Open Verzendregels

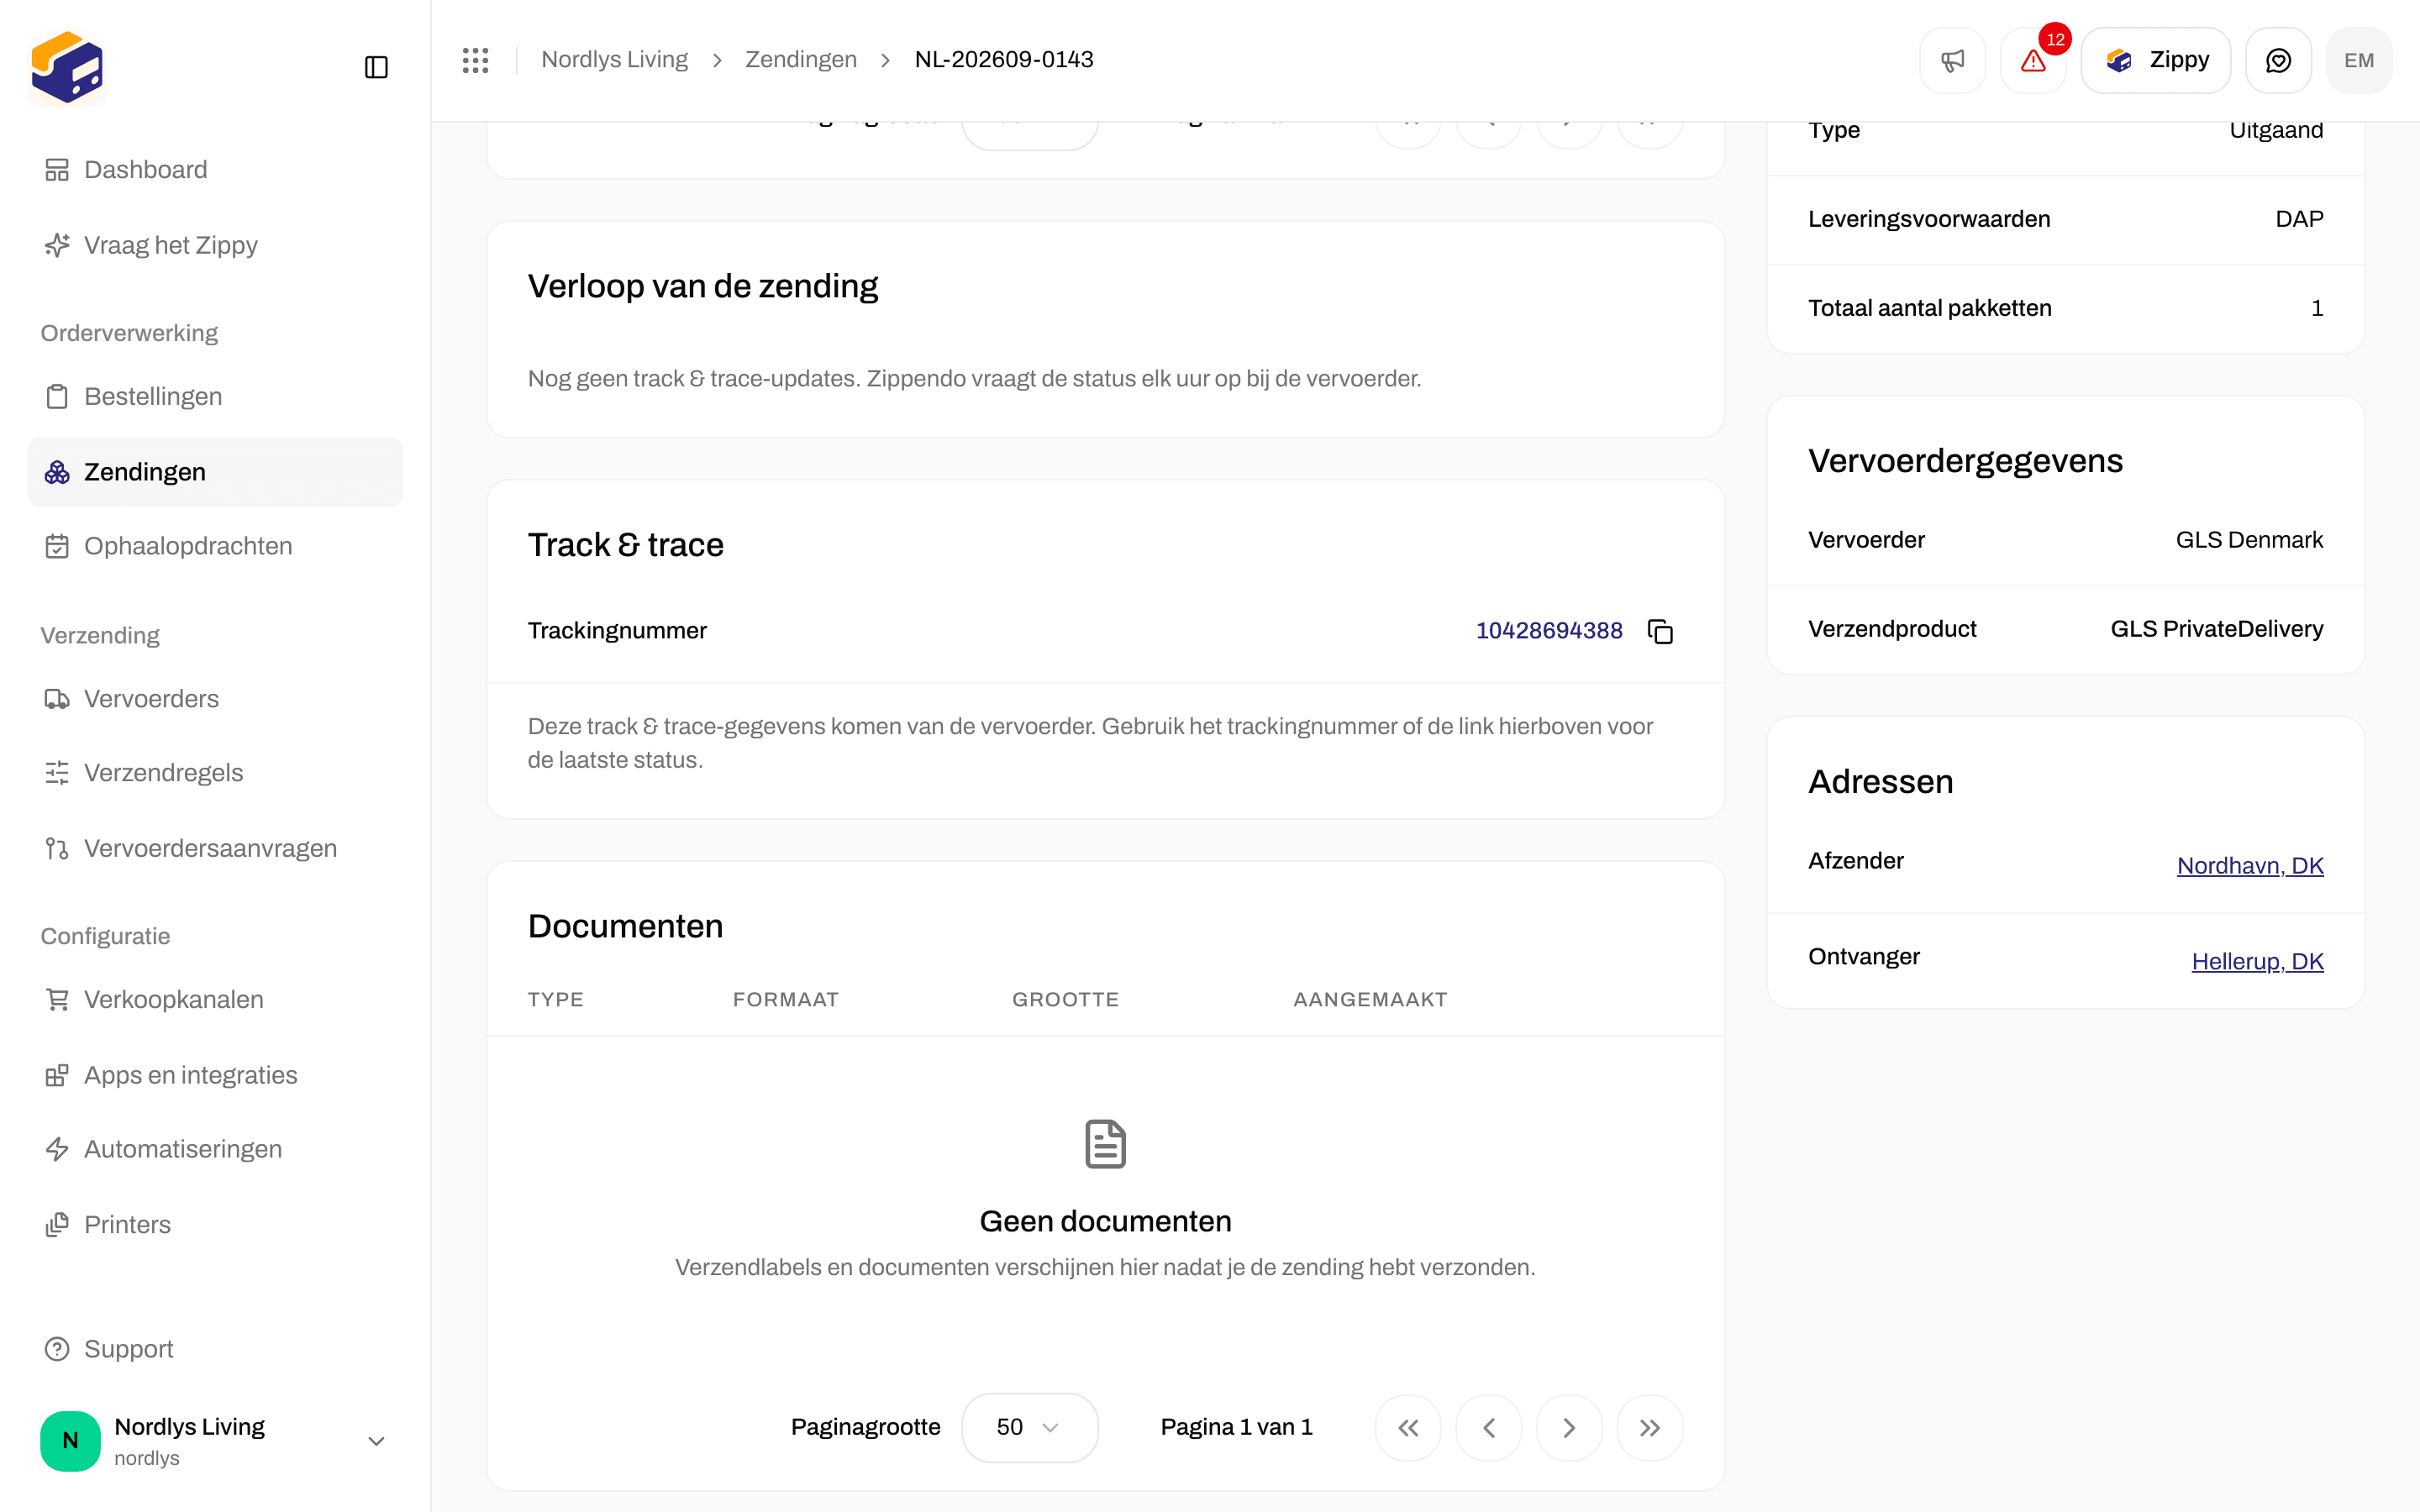(215, 773)
